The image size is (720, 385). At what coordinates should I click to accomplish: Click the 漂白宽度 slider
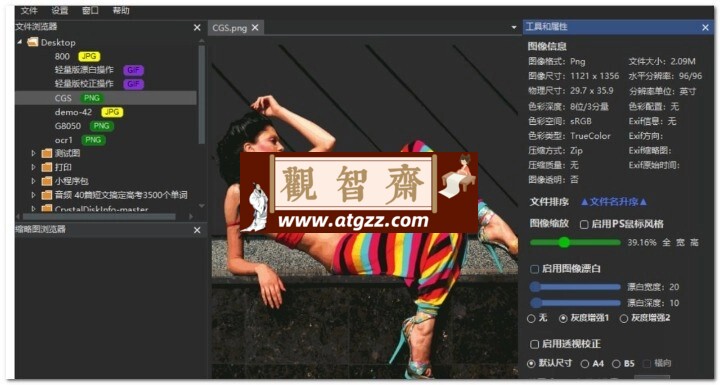(575, 287)
